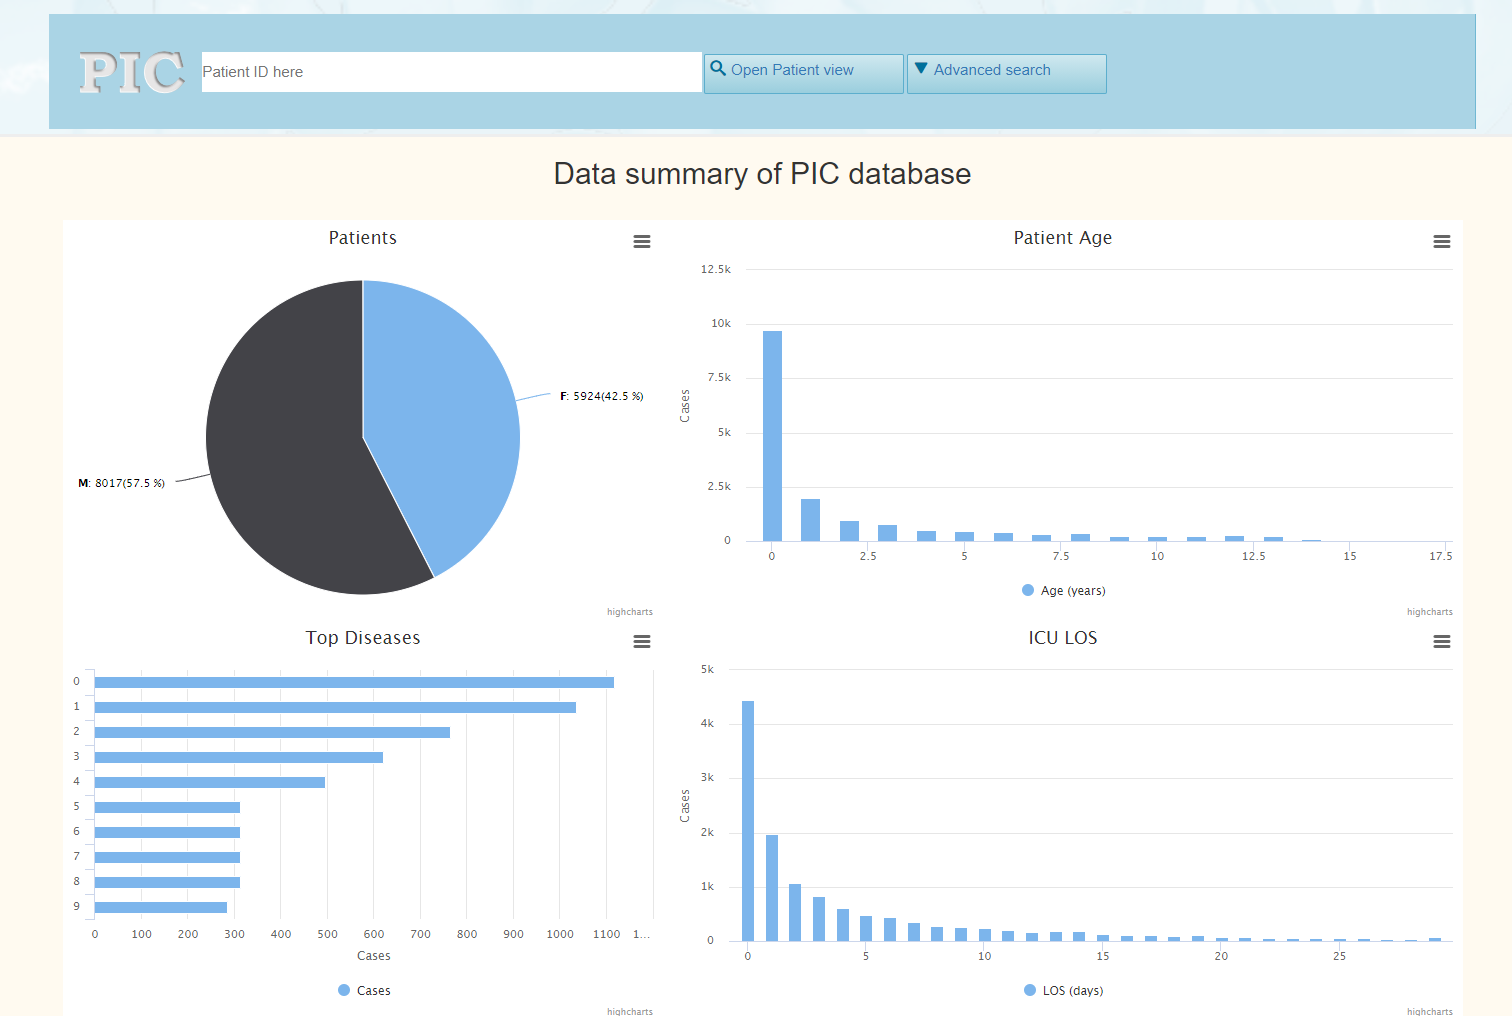Open Patients chart context menu
1512x1016 pixels.
click(642, 242)
